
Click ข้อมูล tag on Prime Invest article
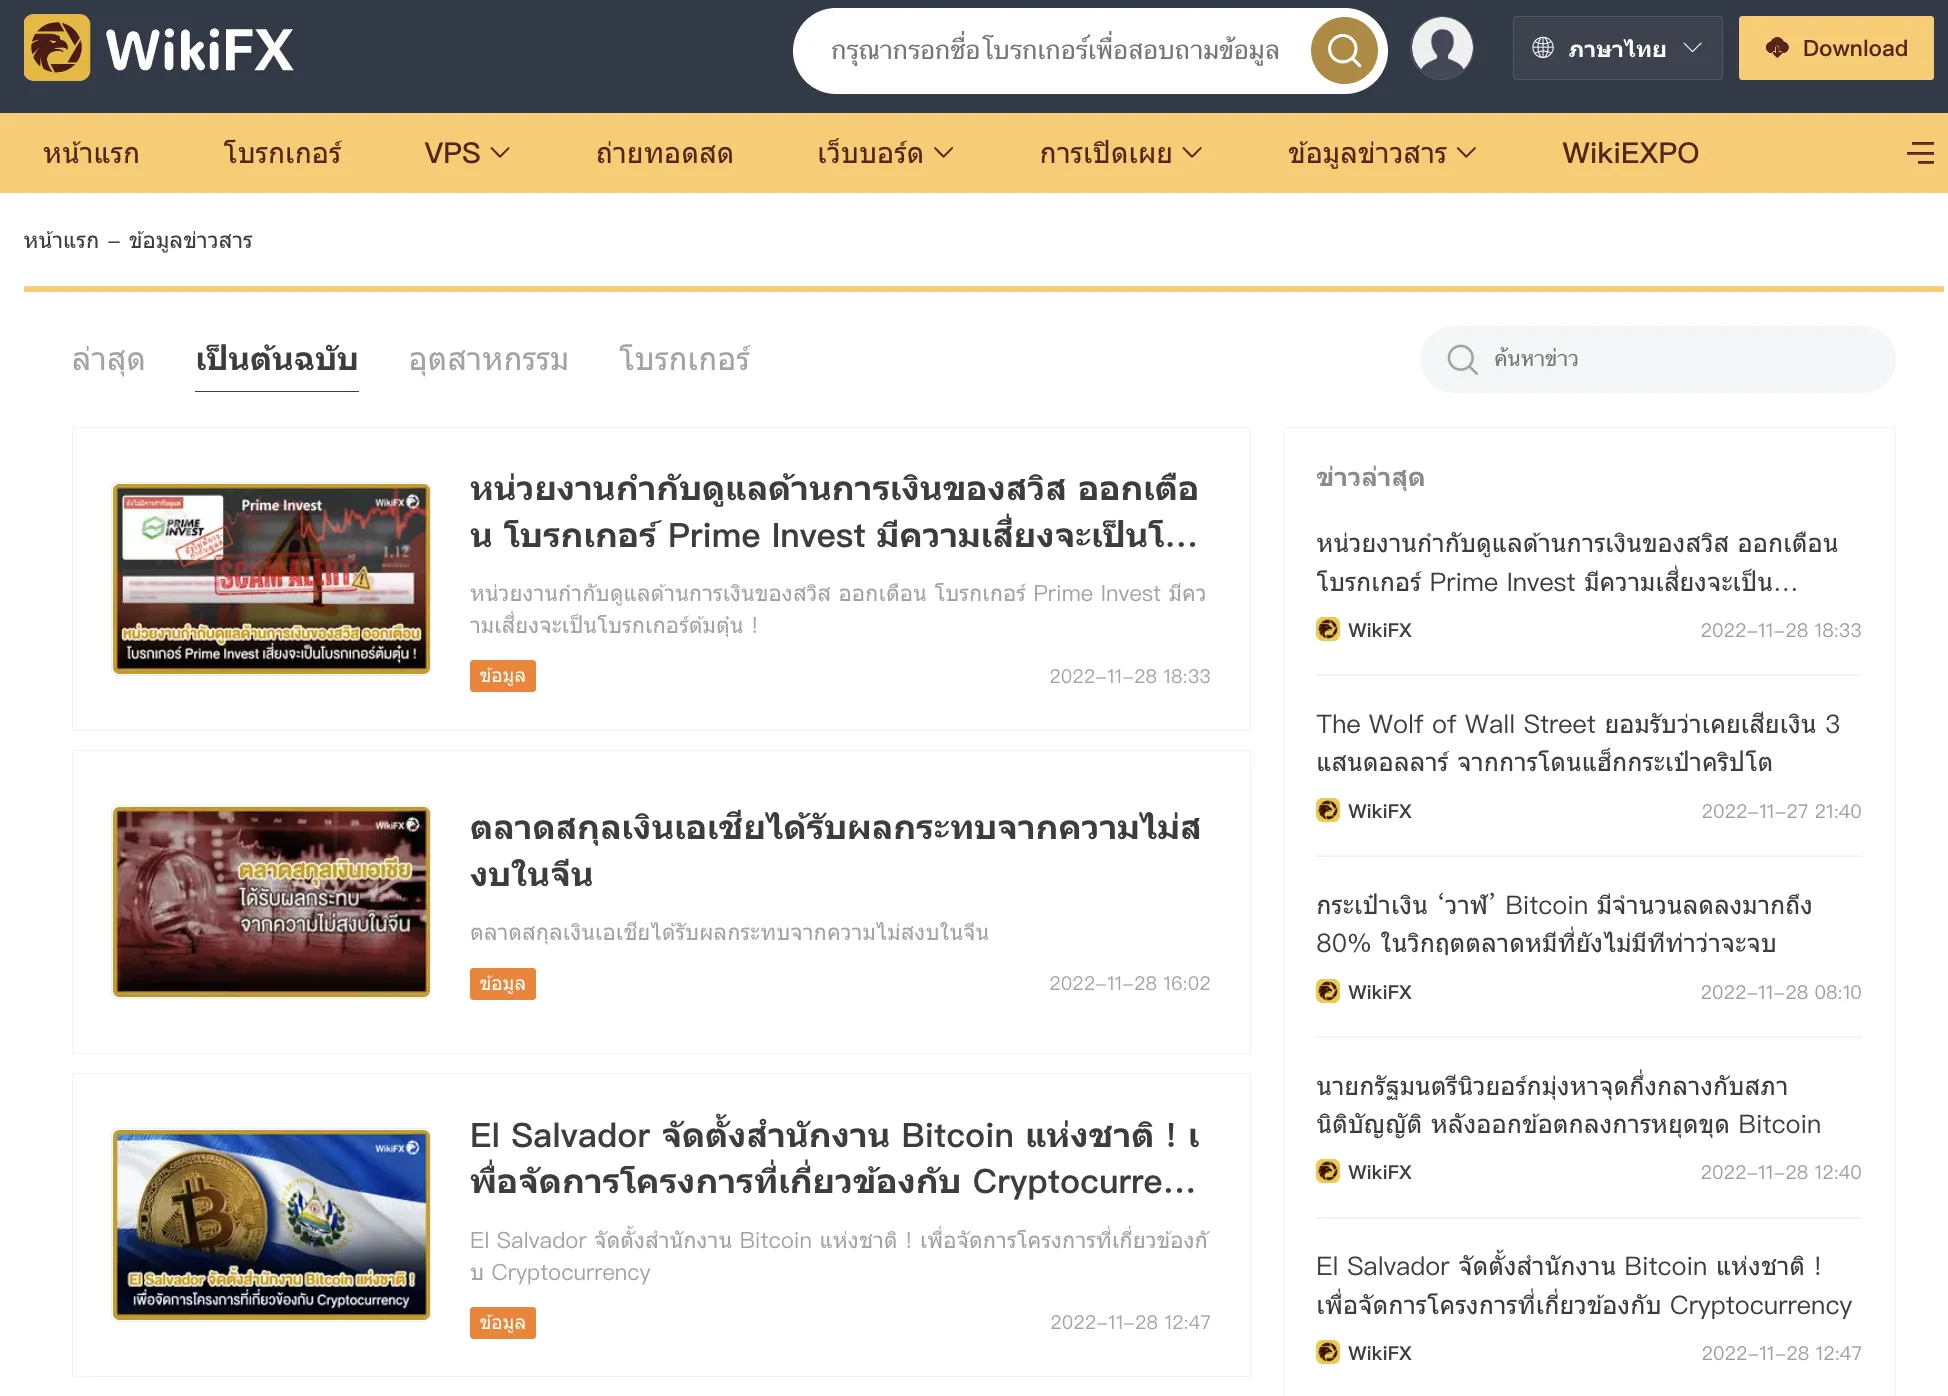click(x=503, y=676)
